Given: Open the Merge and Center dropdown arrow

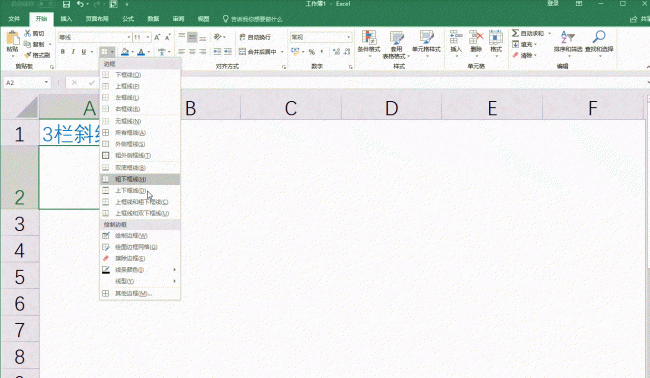Looking at the screenshot, I should pos(282,52).
